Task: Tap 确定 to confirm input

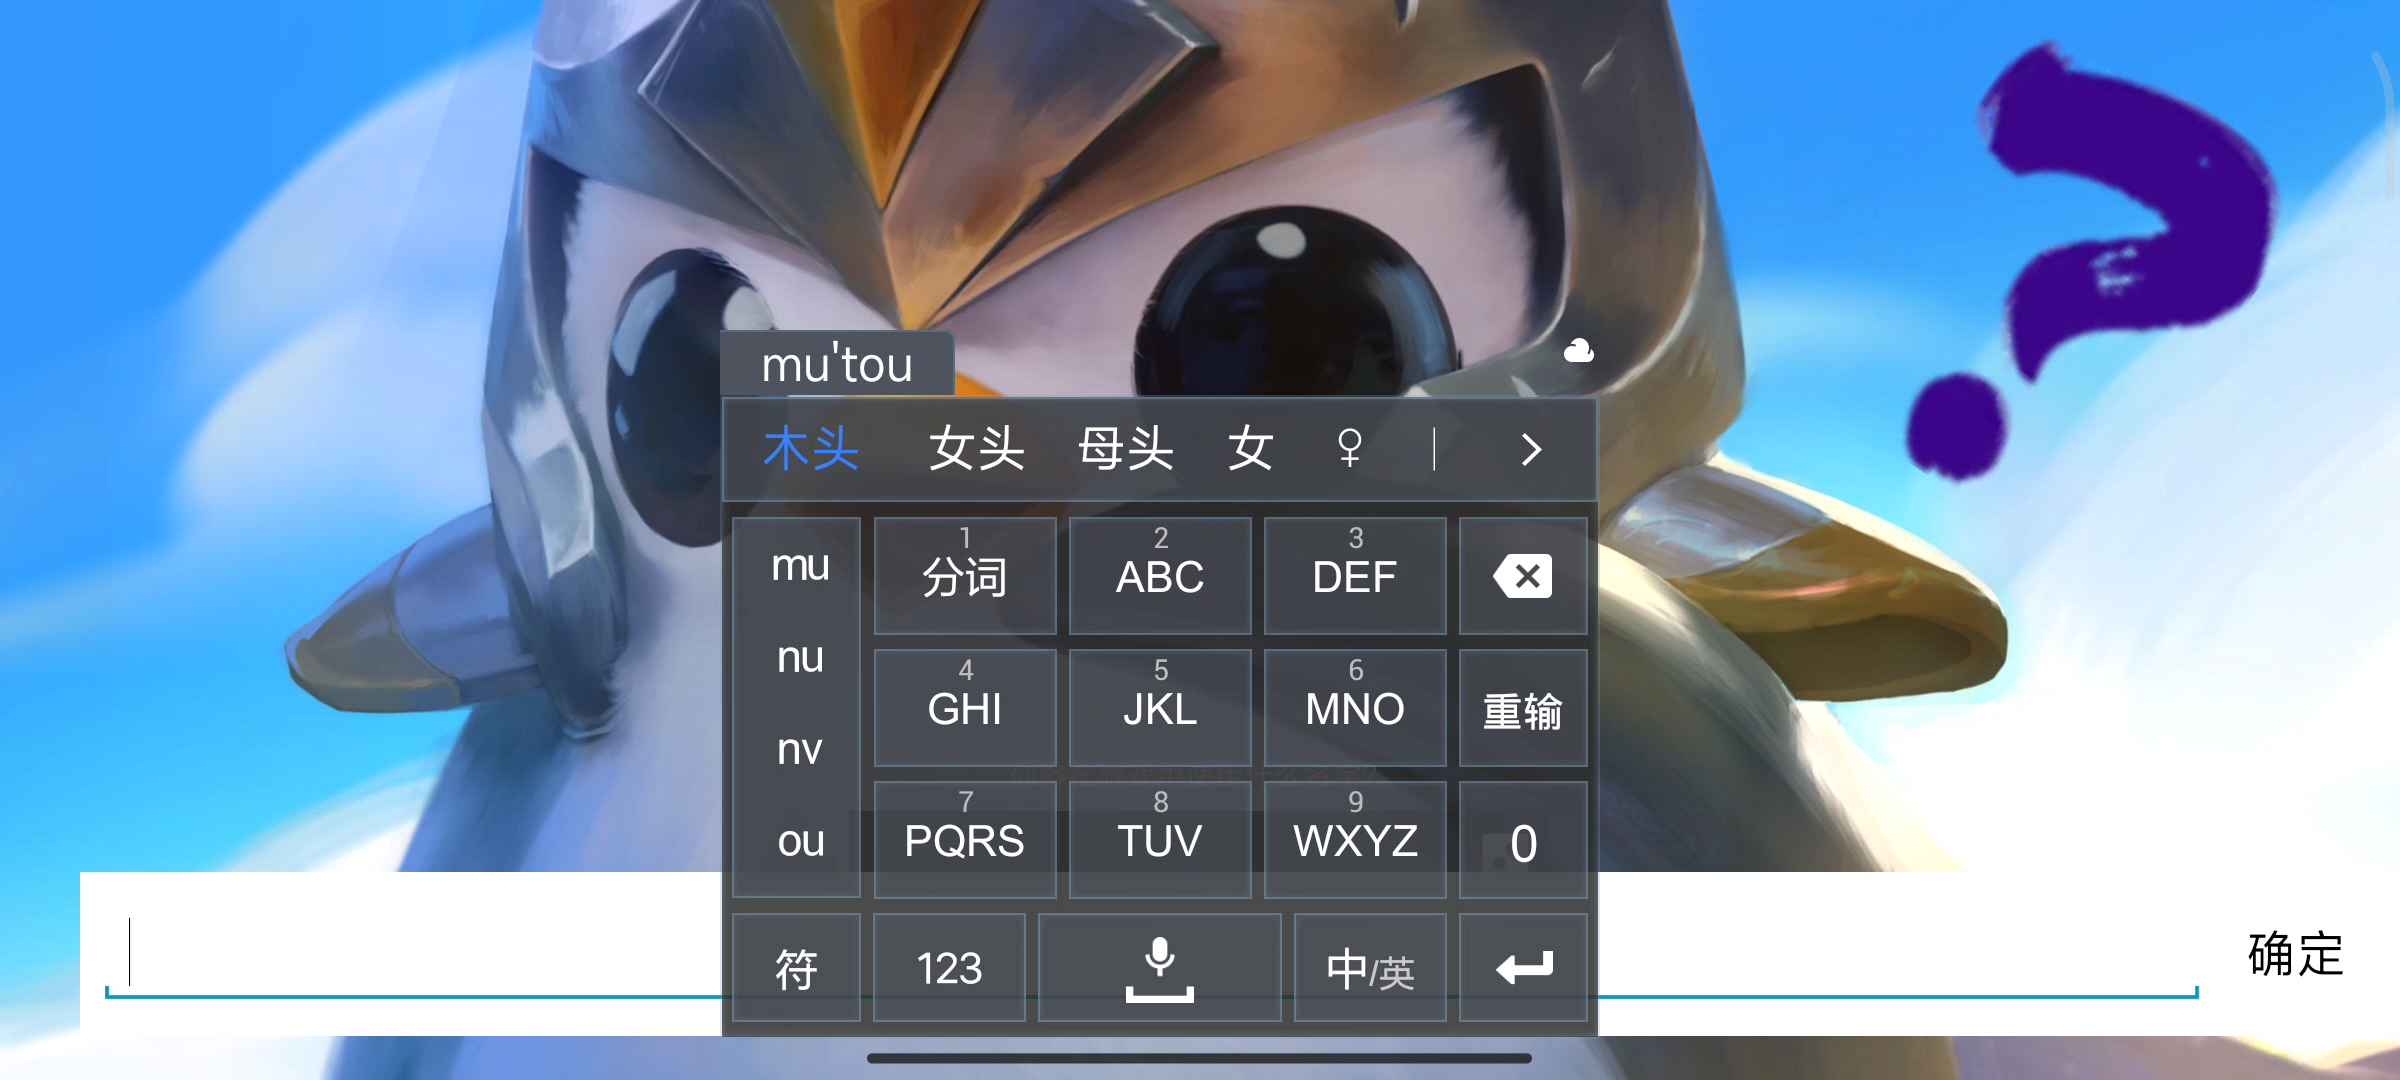Action: (2295, 953)
